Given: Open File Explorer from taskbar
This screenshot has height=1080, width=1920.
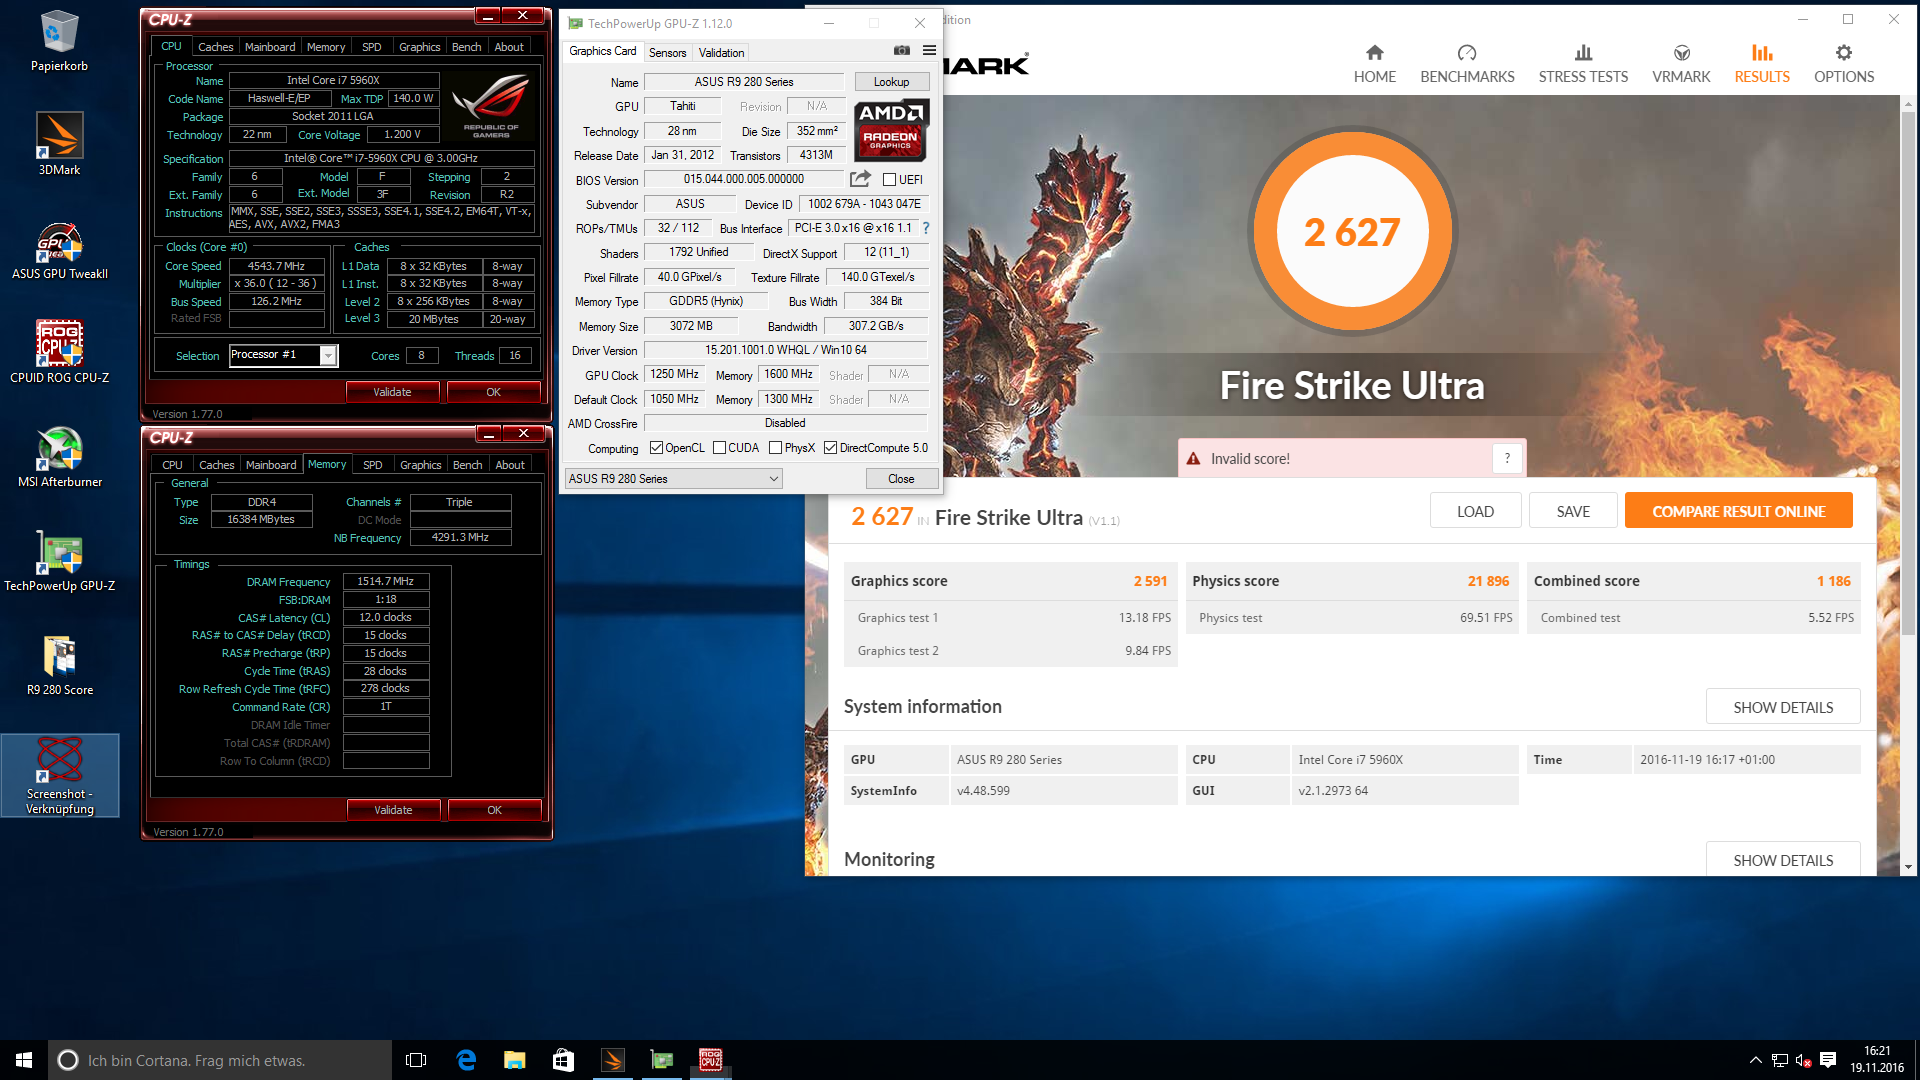Looking at the screenshot, I should [514, 1060].
